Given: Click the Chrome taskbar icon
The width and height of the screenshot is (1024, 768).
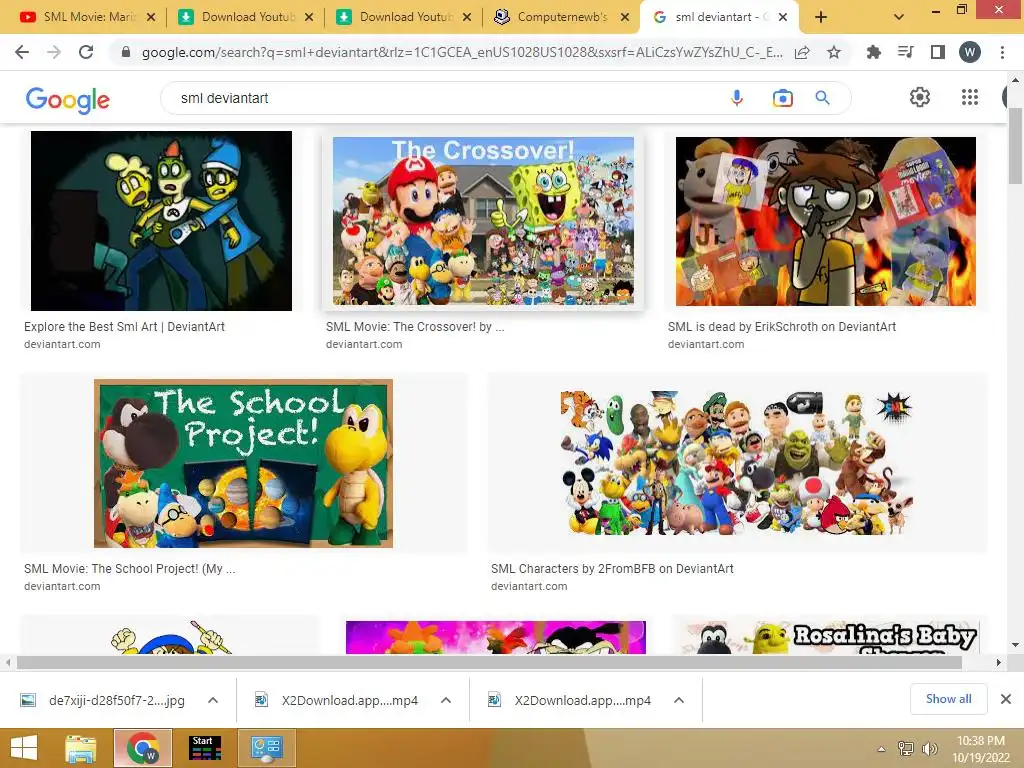Looking at the screenshot, I should (143, 748).
